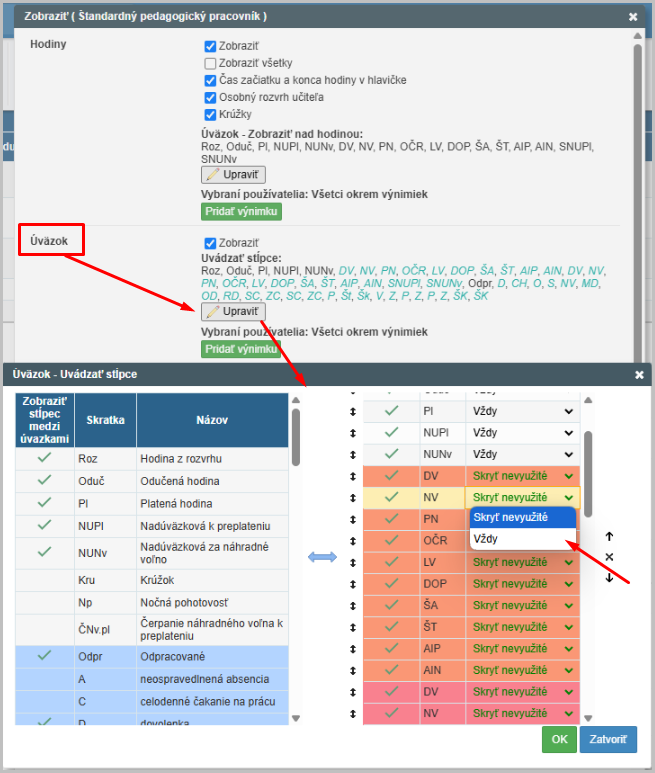
Task: Close the Úväzok - Uvádzať stĺpce dialog
Action: tap(639, 375)
